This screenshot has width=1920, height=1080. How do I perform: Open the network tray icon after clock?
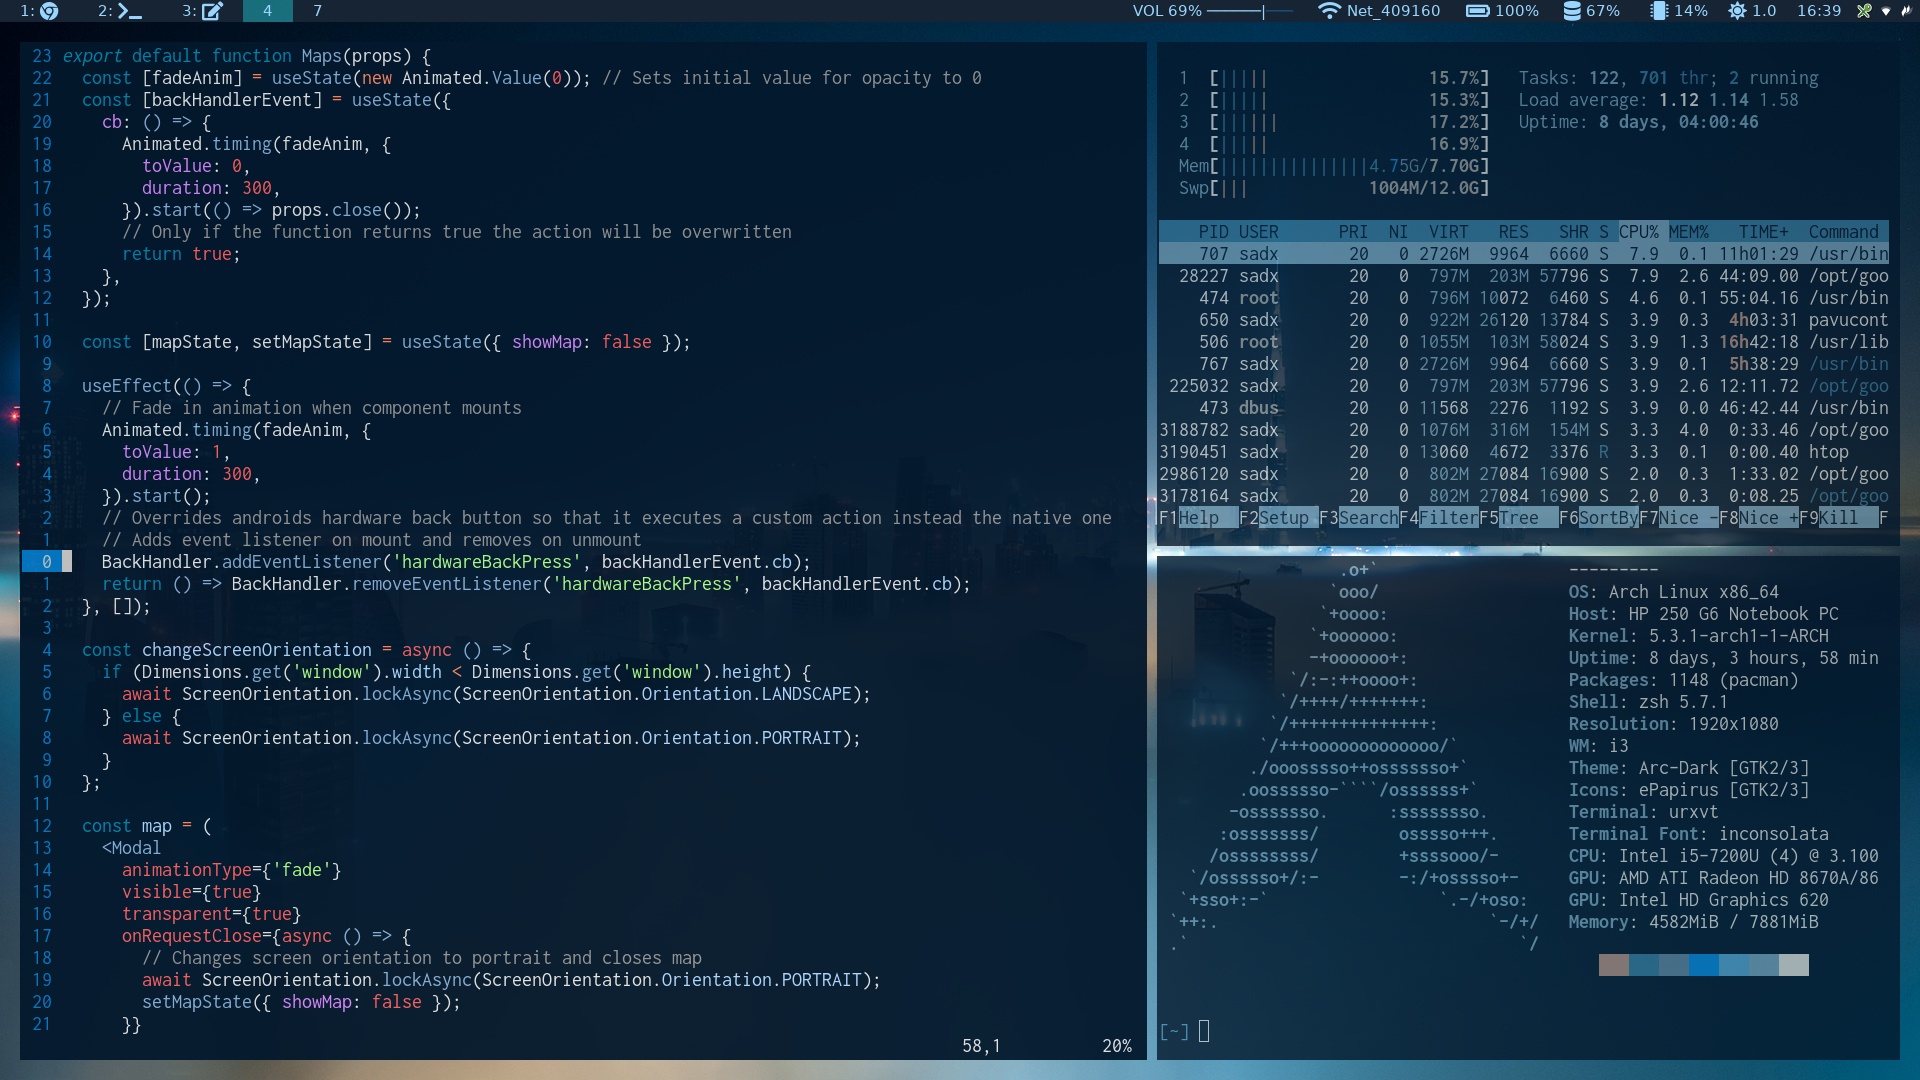(1886, 11)
